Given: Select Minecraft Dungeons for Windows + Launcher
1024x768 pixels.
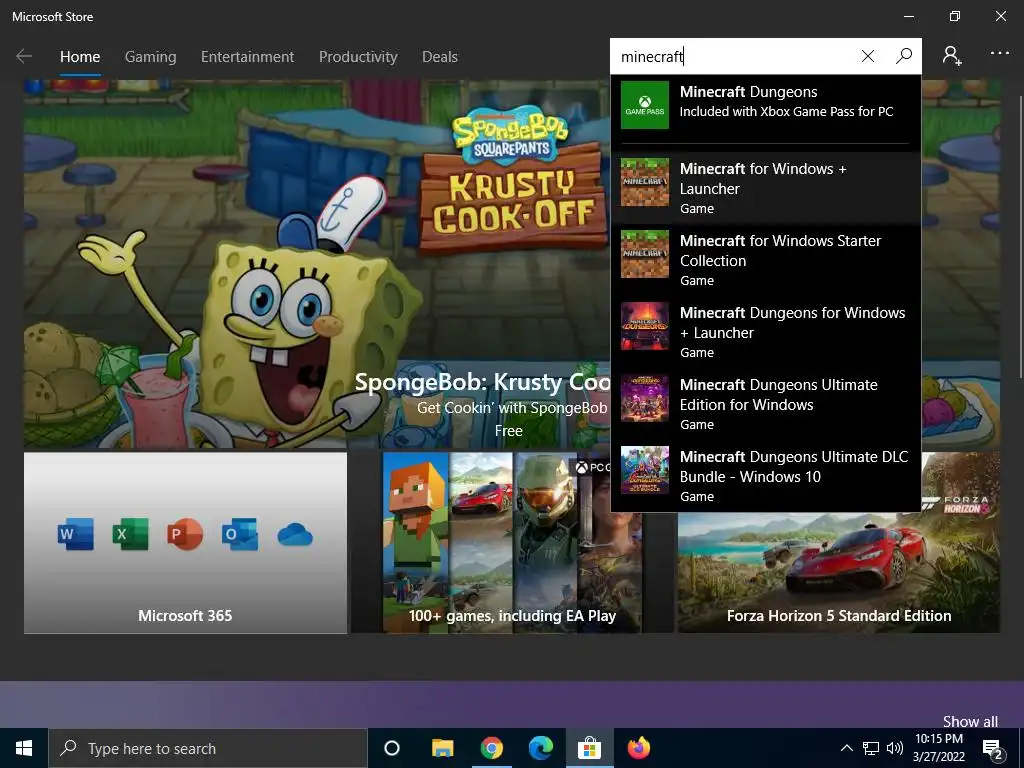Looking at the screenshot, I should pos(766,332).
